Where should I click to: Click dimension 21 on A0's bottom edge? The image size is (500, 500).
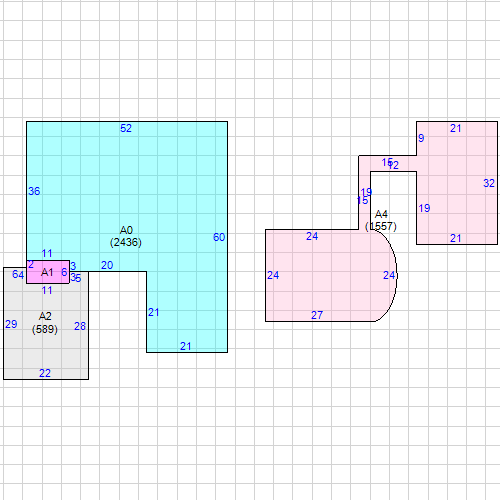[x=186, y=346]
